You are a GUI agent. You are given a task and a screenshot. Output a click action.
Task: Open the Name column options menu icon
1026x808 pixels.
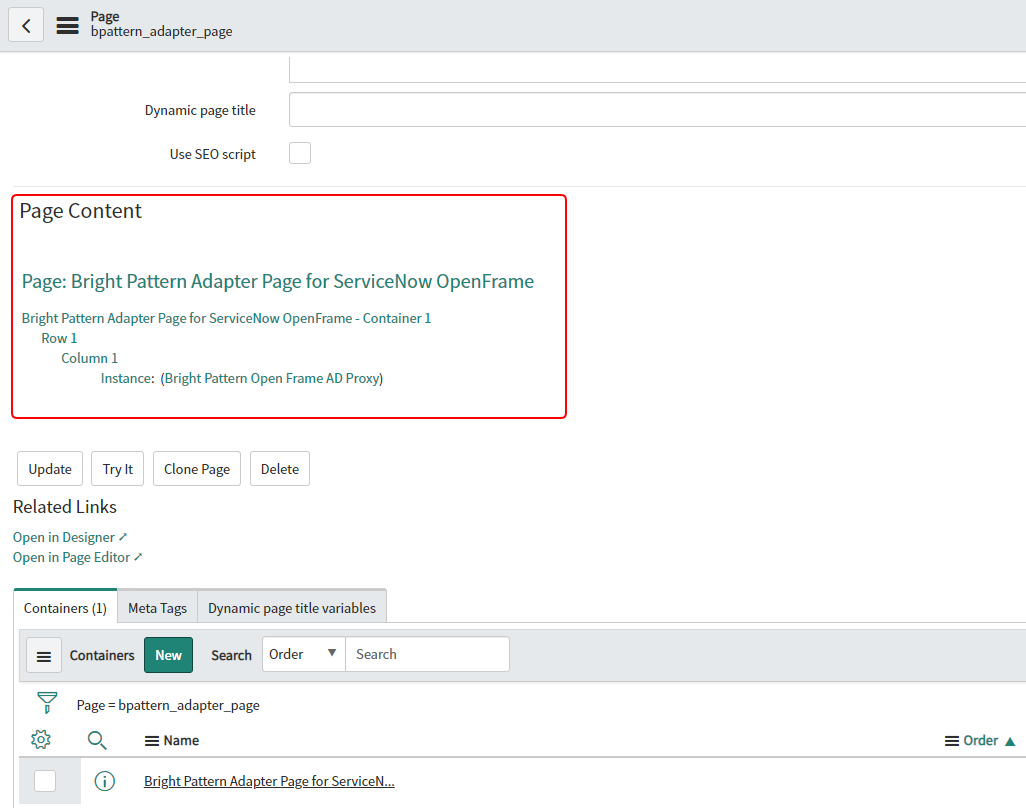tap(152, 741)
